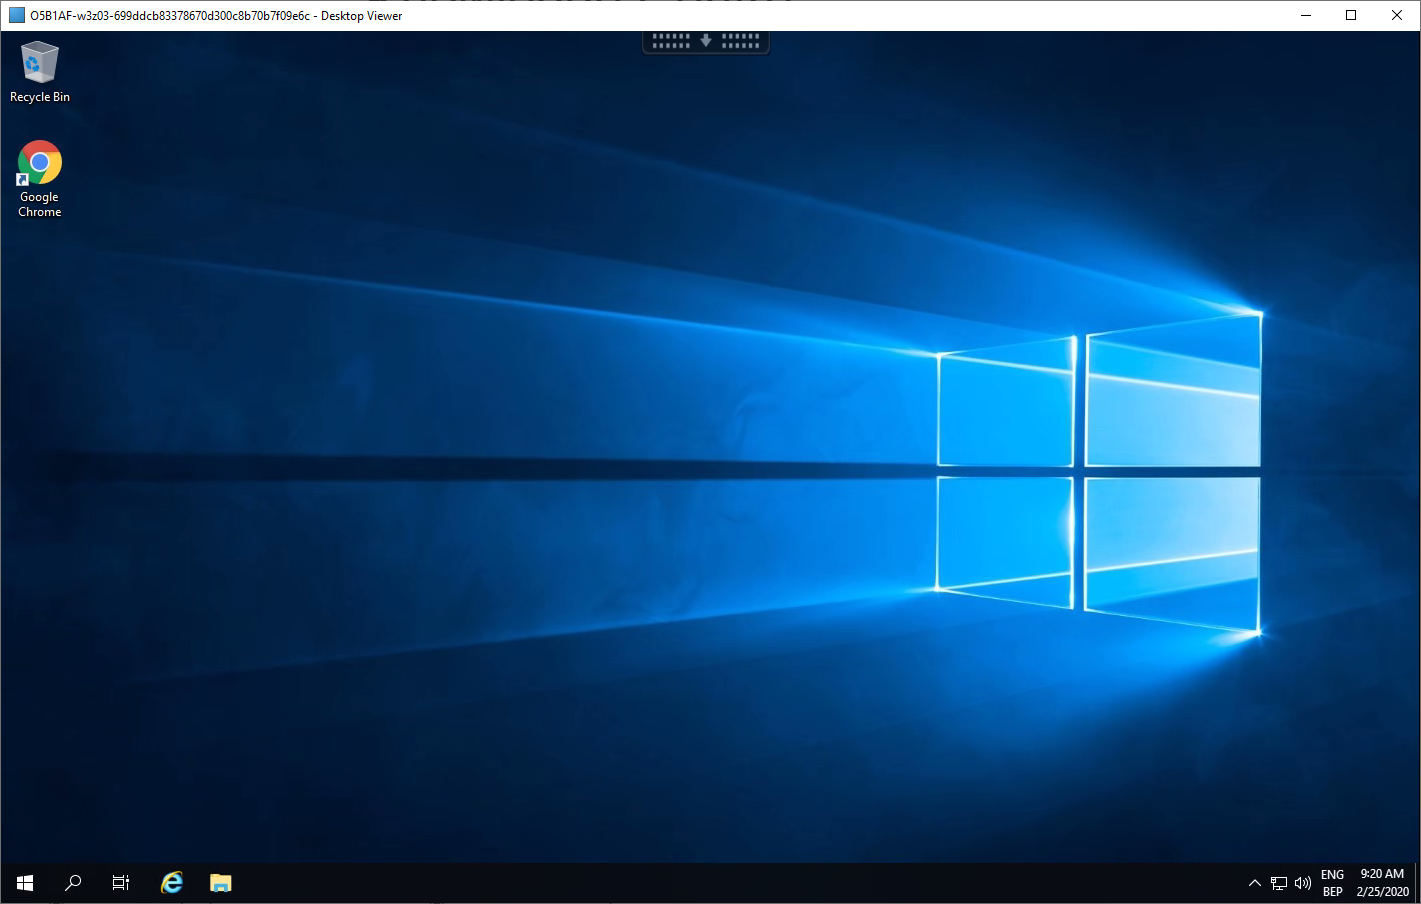
Task: Open clock showing 9:20 AM
Action: click(x=1382, y=883)
